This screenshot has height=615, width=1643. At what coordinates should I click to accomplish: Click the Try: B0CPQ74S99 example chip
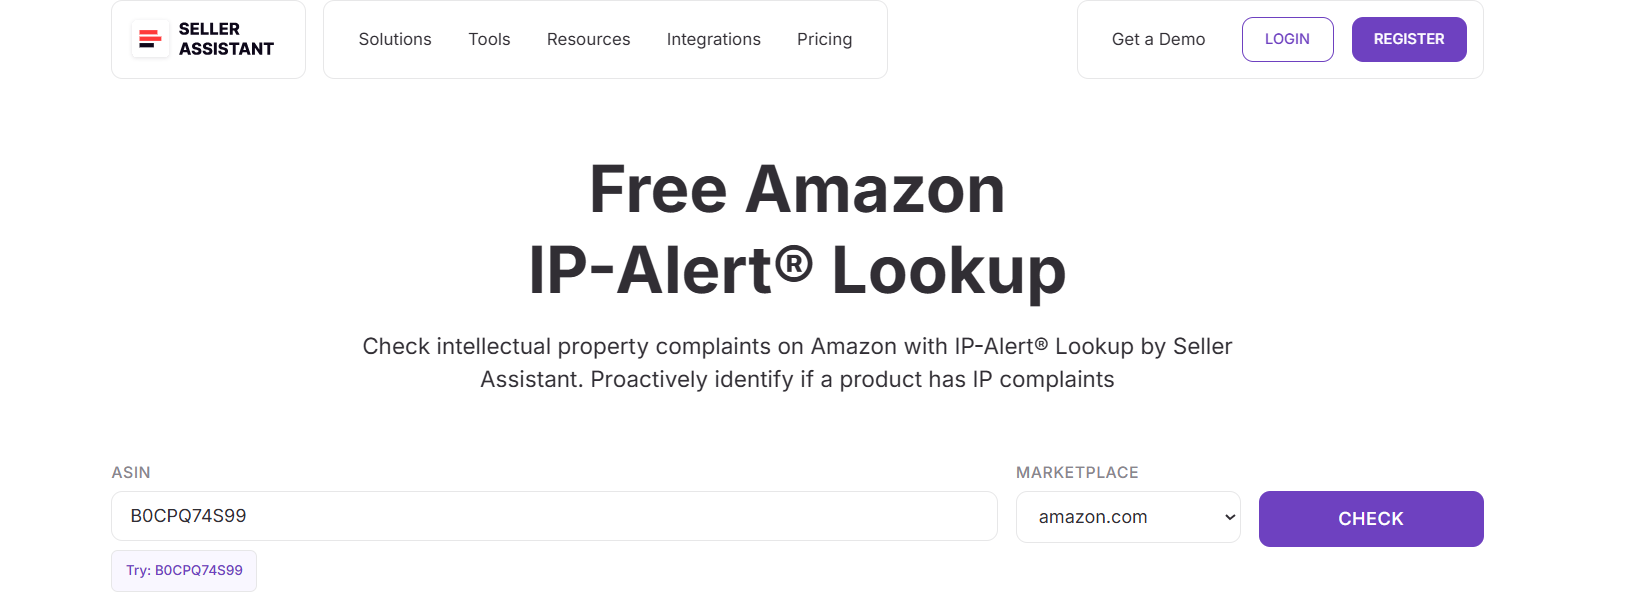pyautogui.click(x=183, y=570)
